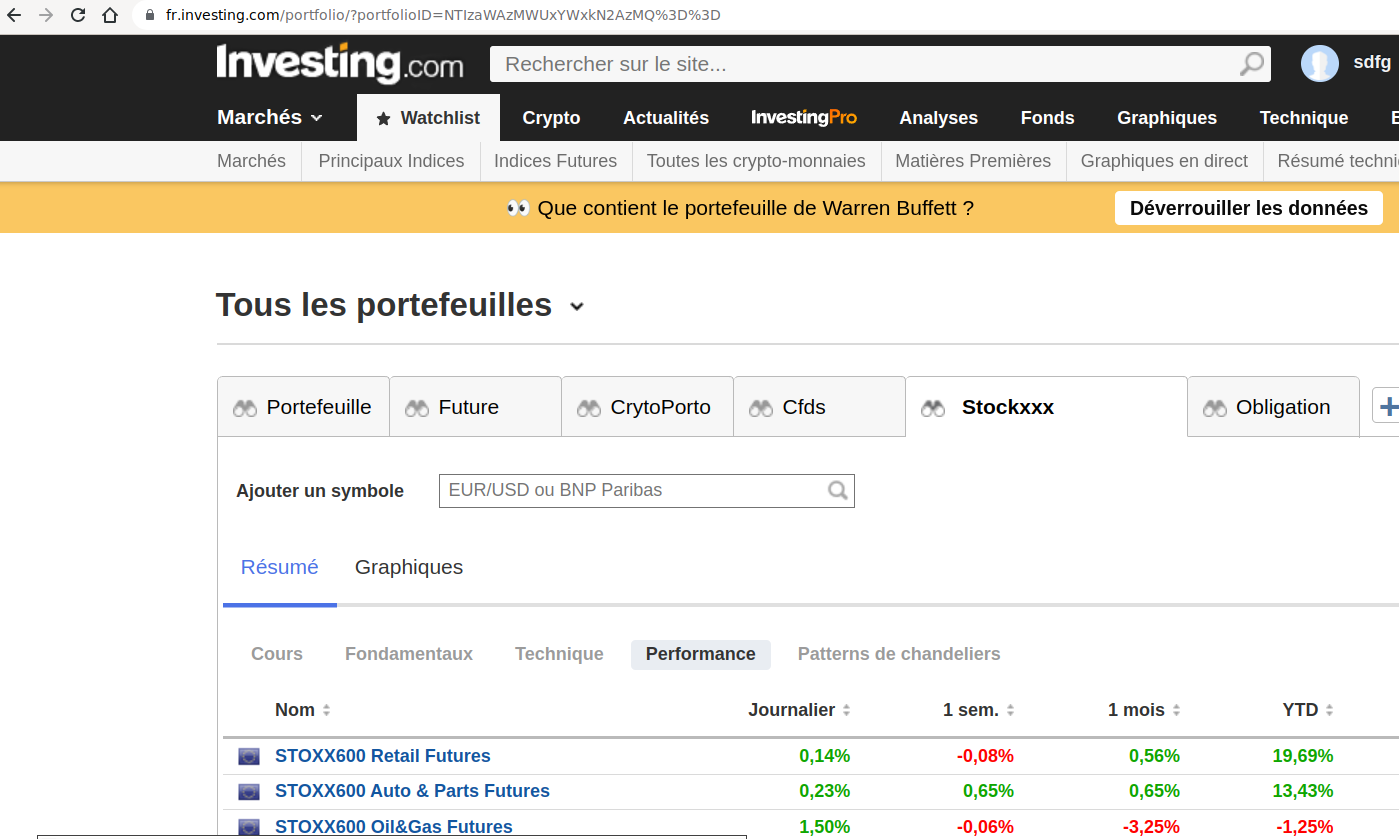1399x839 pixels.
Task: Click the 0,14% Journalier value for Retail Futures
Action: coord(825,756)
